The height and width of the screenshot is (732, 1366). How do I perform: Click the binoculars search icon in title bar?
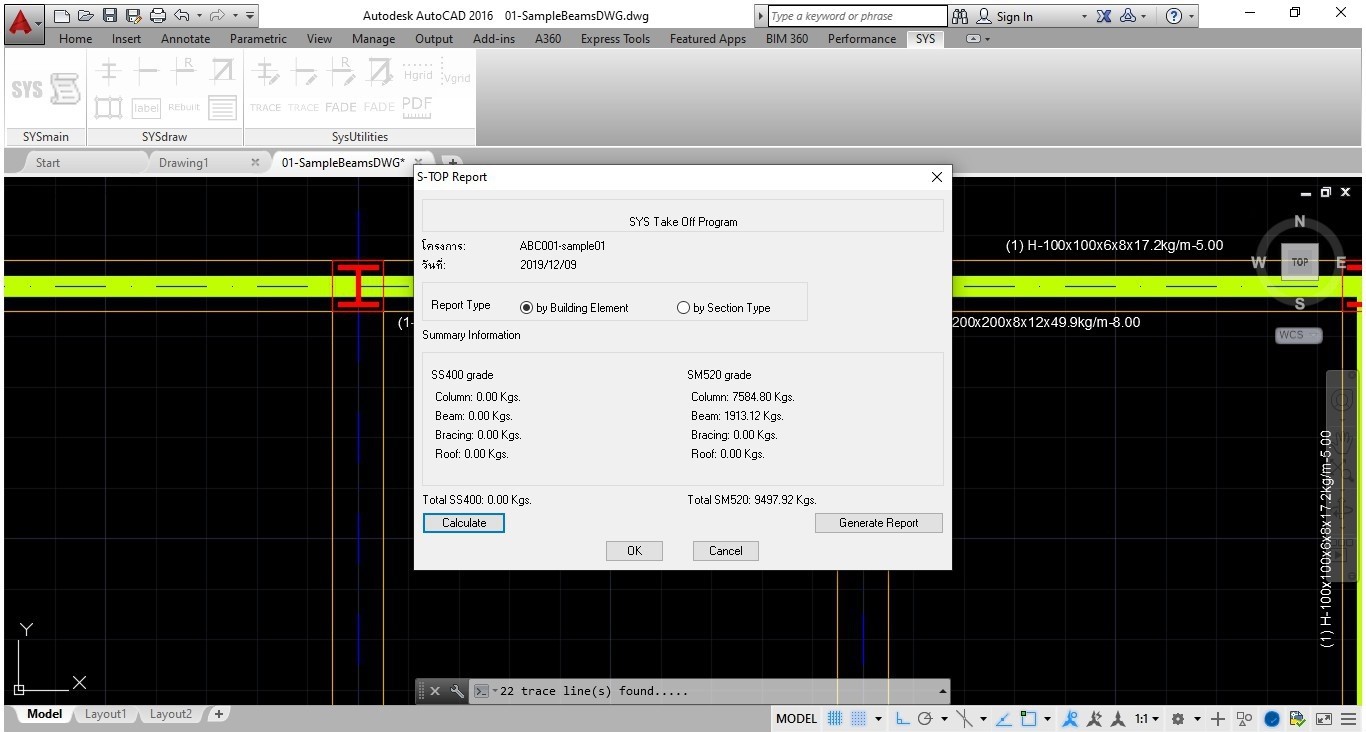(960, 16)
